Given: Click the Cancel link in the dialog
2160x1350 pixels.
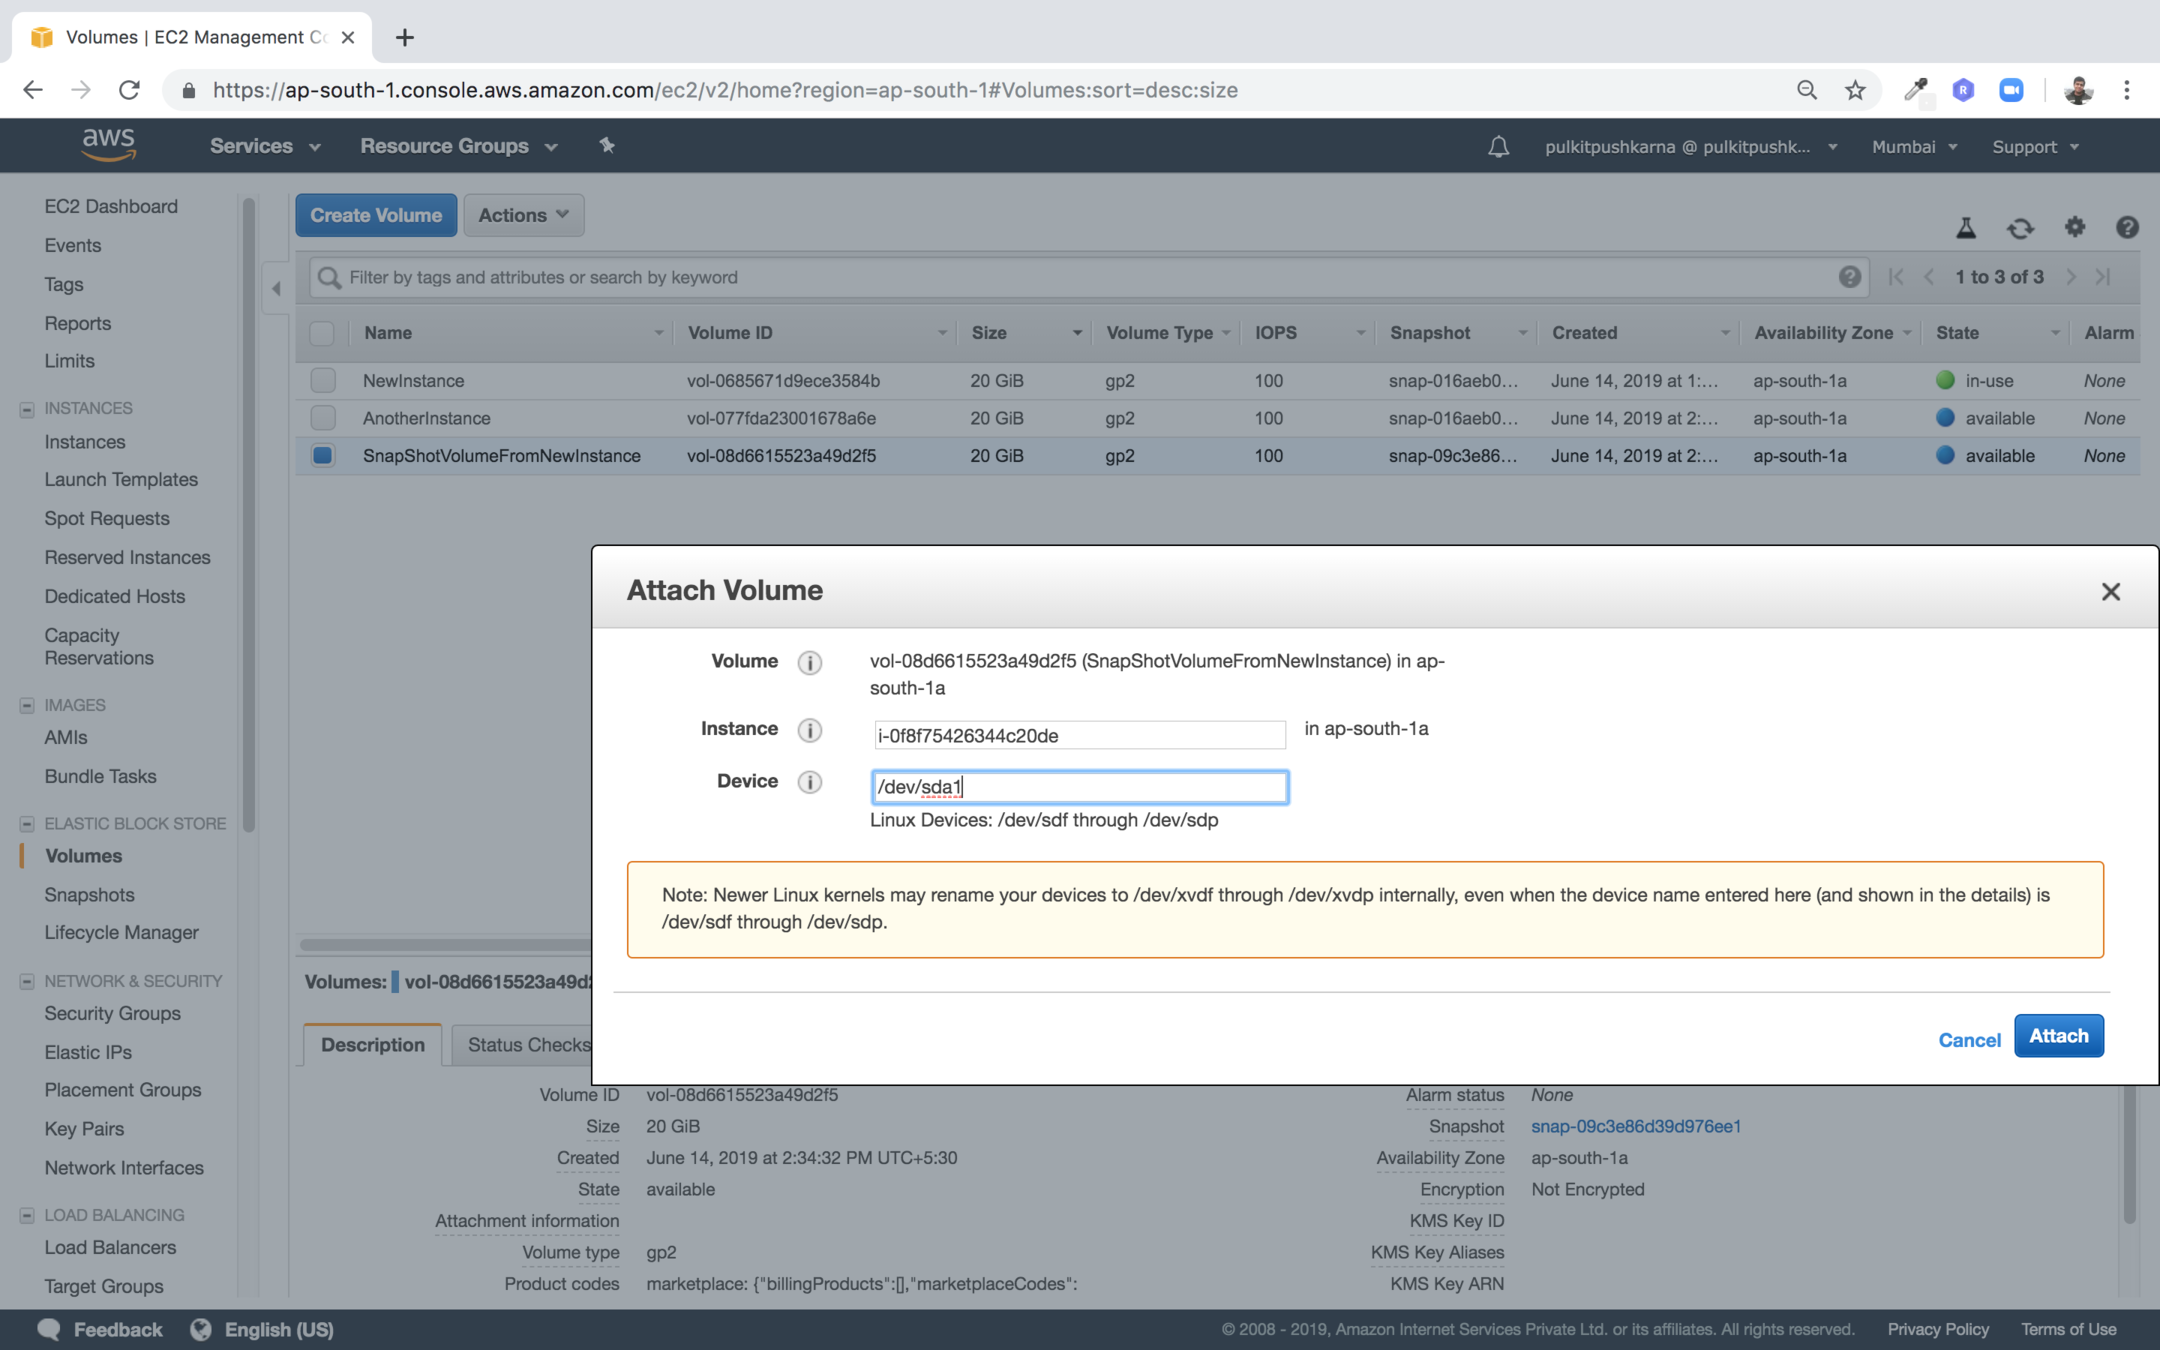Looking at the screenshot, I should 1968,1039.
